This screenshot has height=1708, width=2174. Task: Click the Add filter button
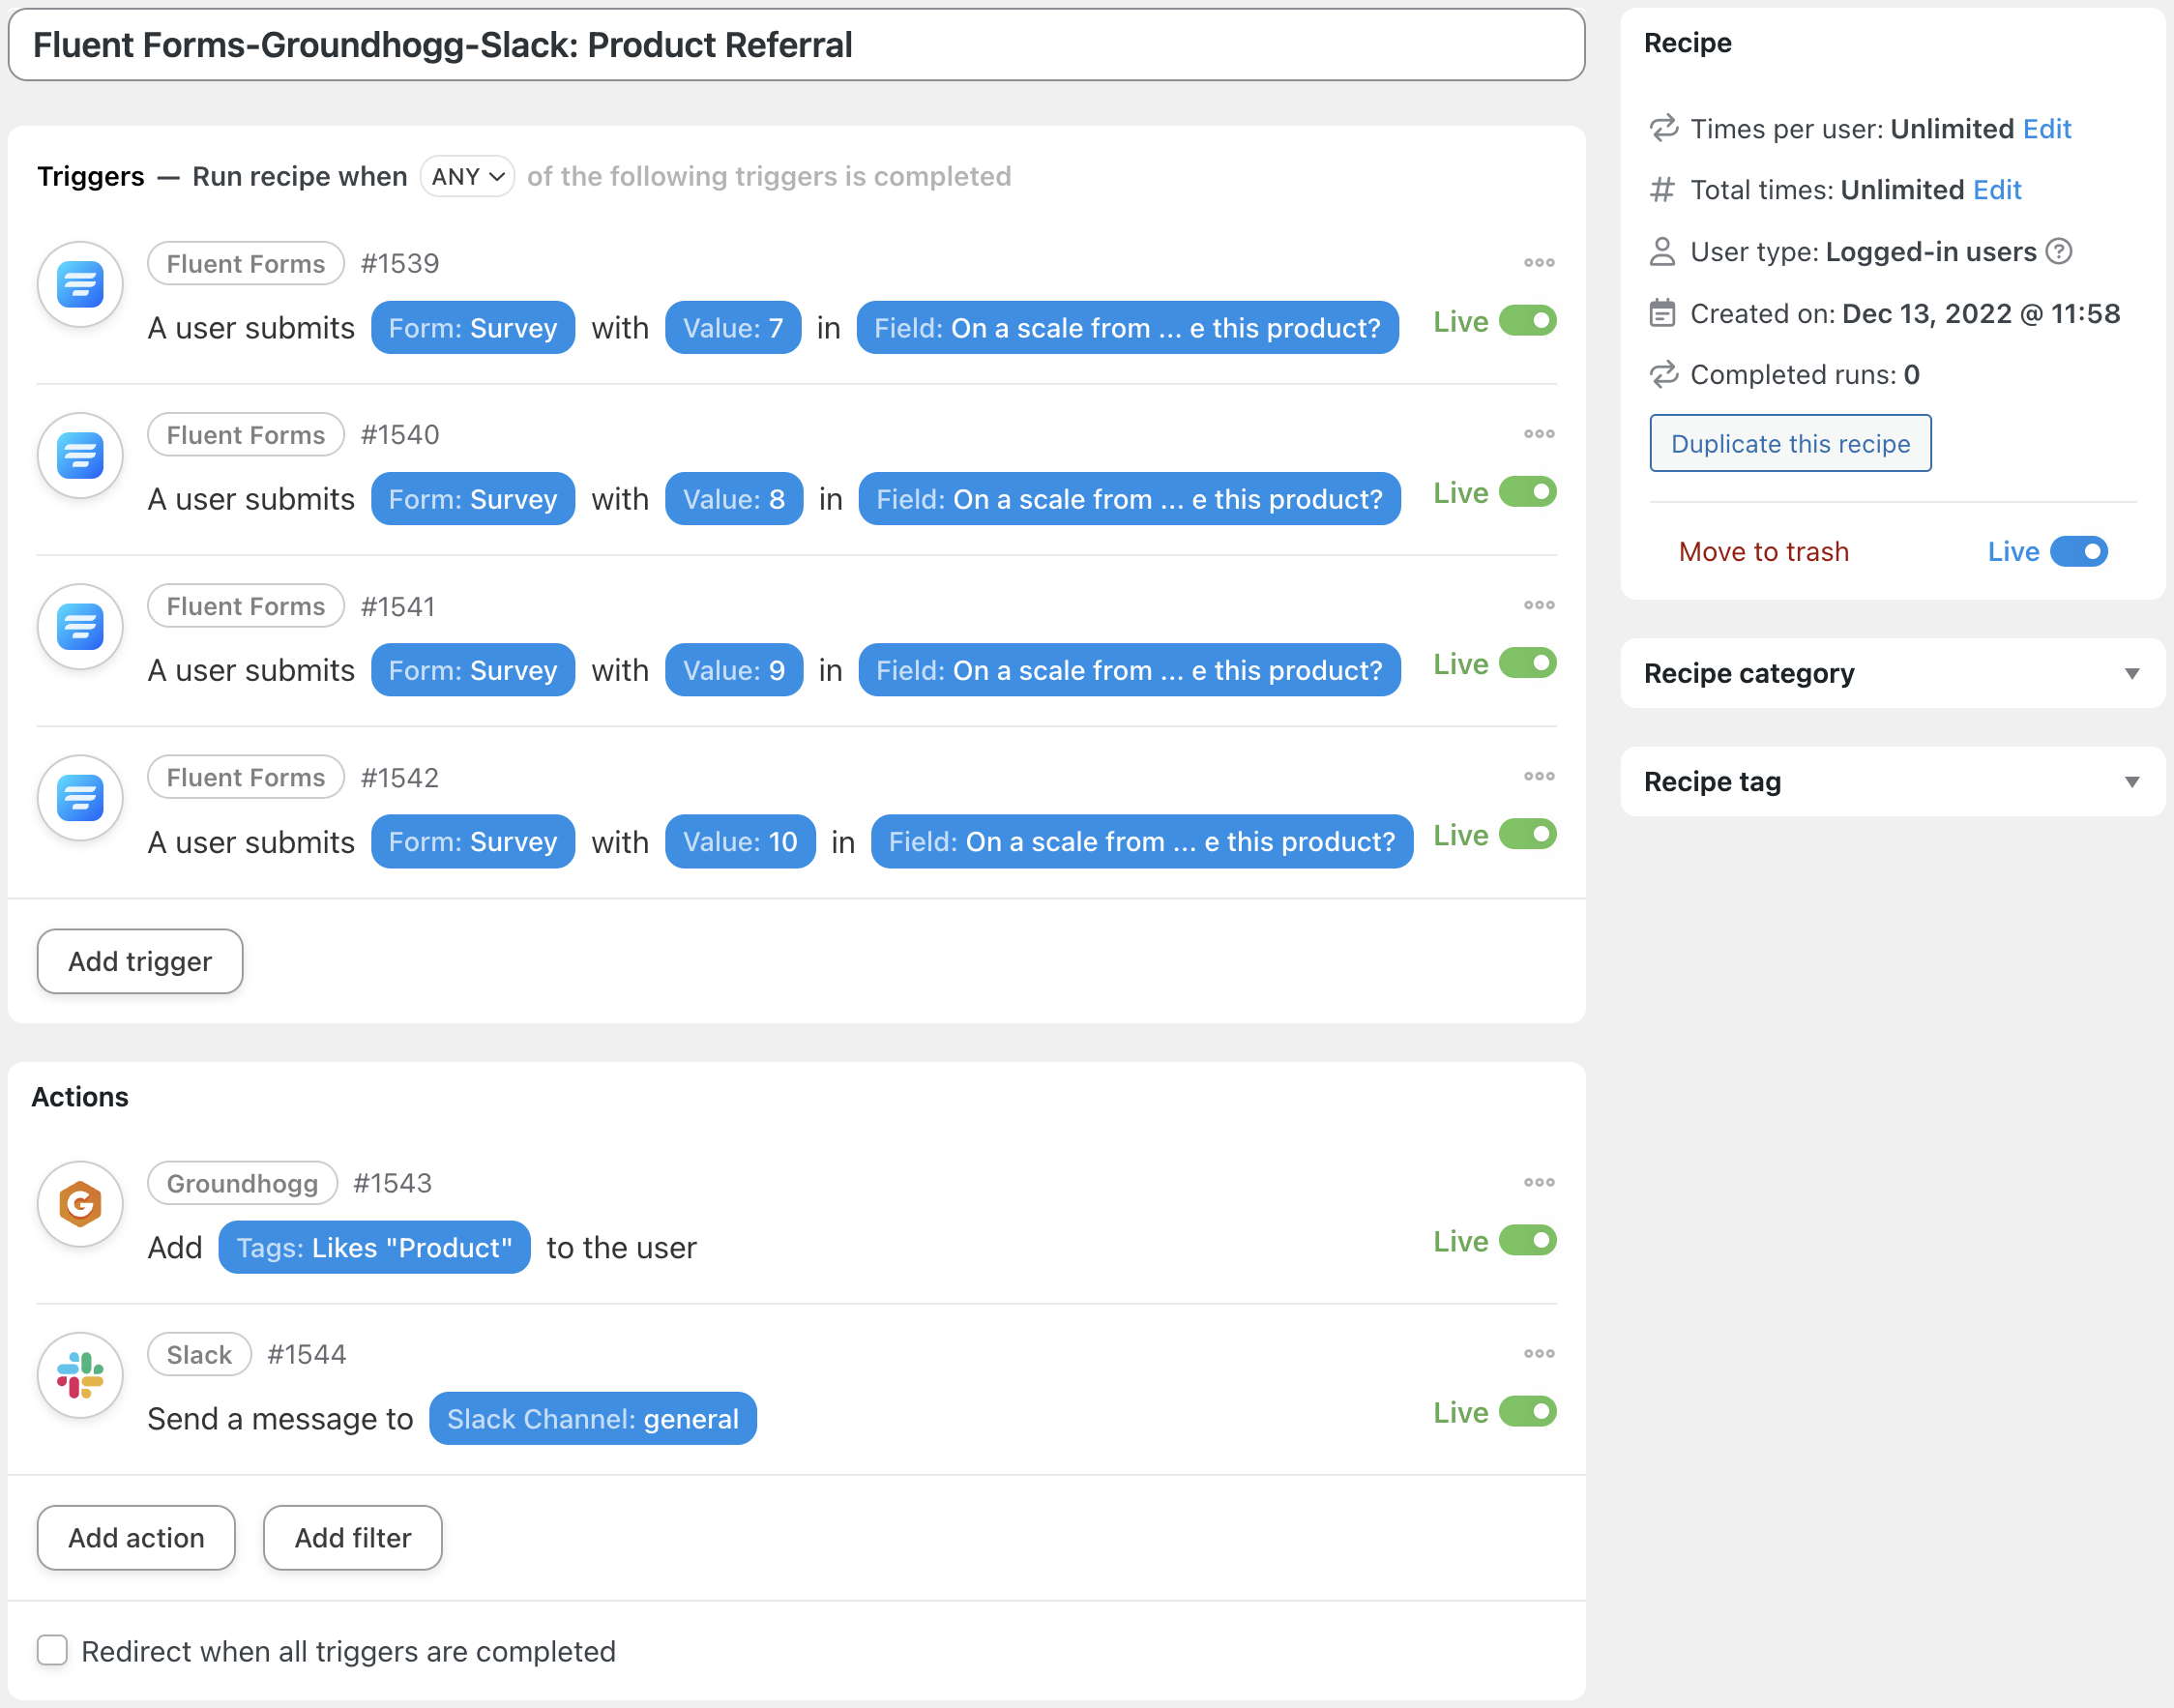[x=352, y=1538]
